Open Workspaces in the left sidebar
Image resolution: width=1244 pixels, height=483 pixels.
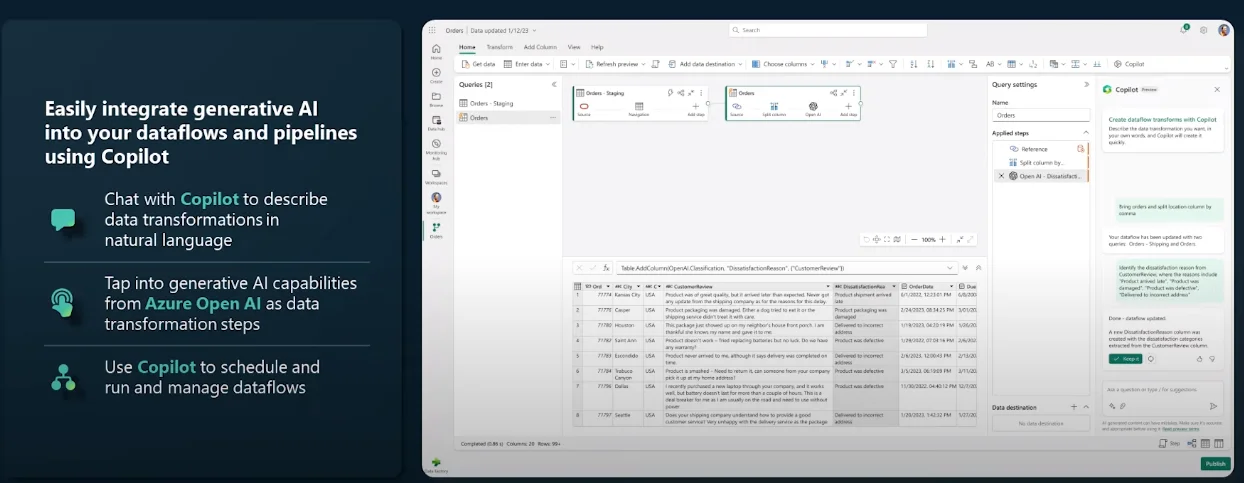pos(436,173)
